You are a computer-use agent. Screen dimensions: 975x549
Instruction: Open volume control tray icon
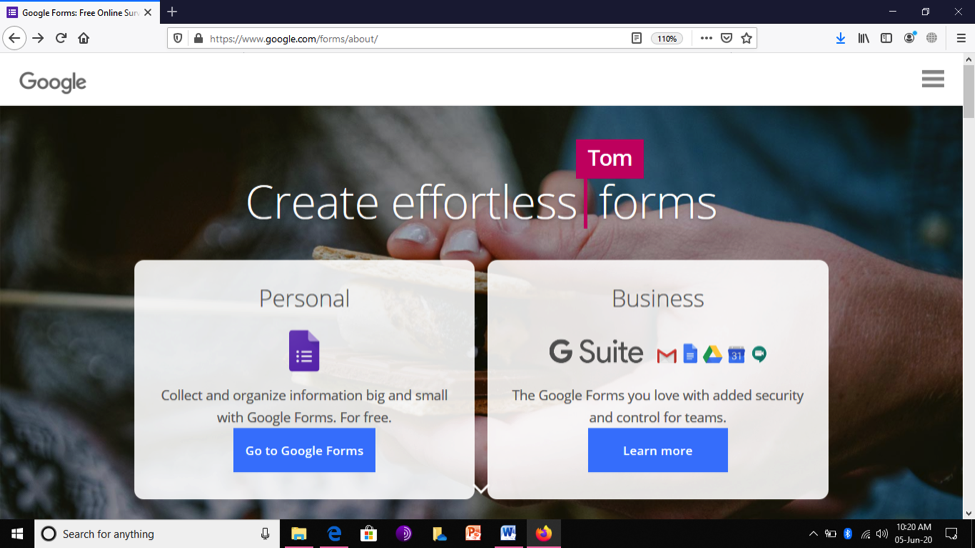click(882, 533)
